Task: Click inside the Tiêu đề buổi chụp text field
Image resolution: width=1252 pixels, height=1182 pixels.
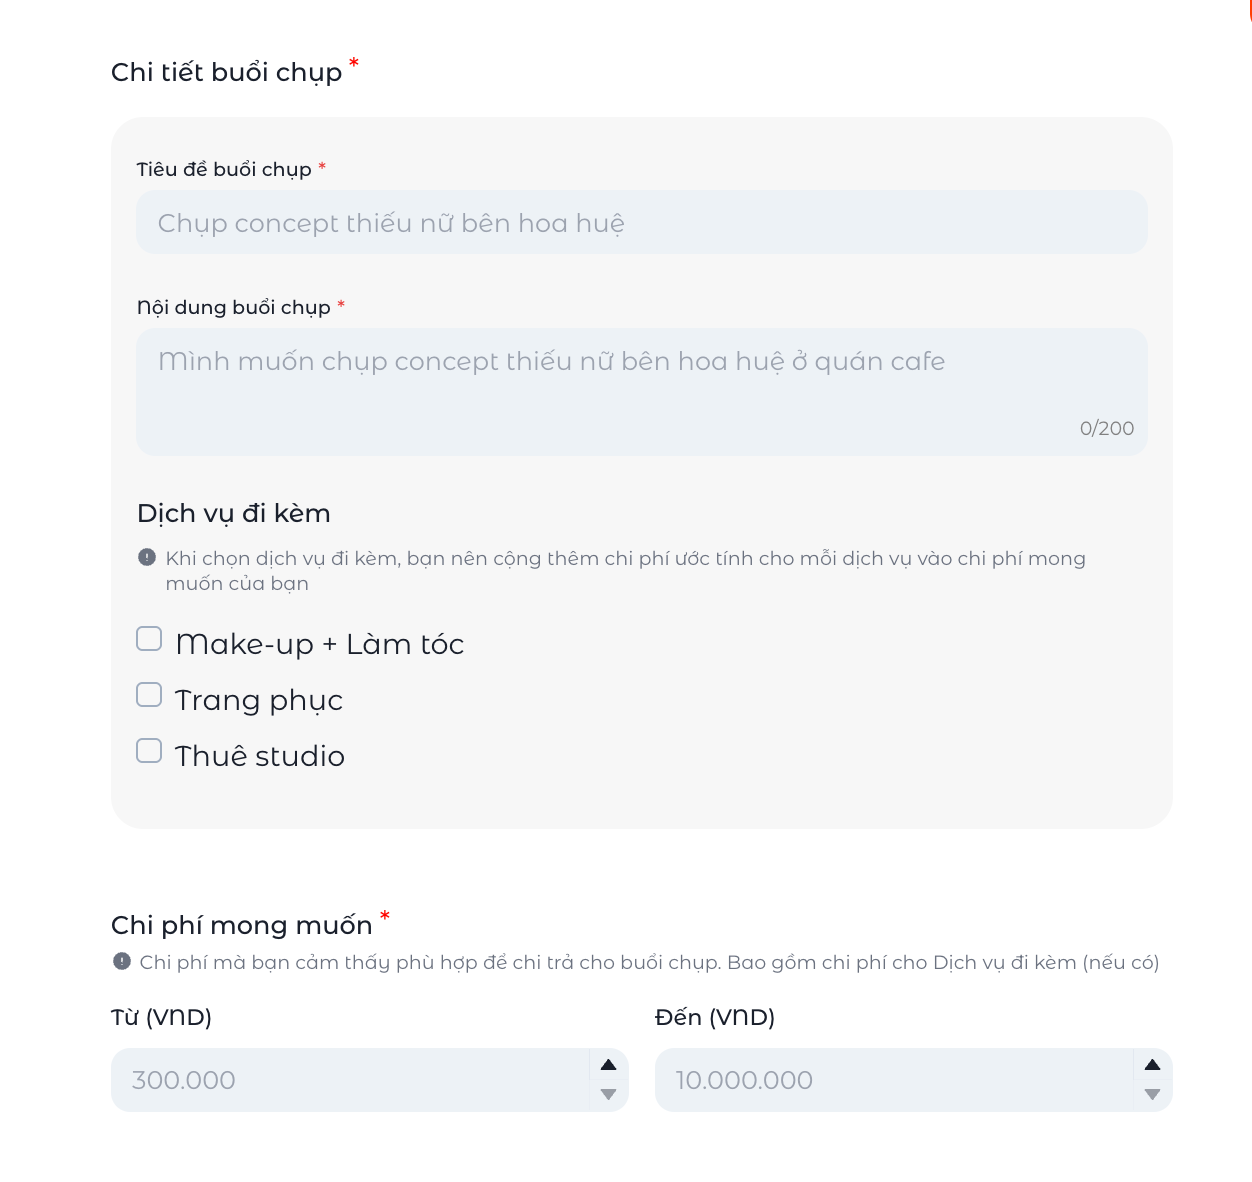Action: pyautogui.click(x=641, y=222)
